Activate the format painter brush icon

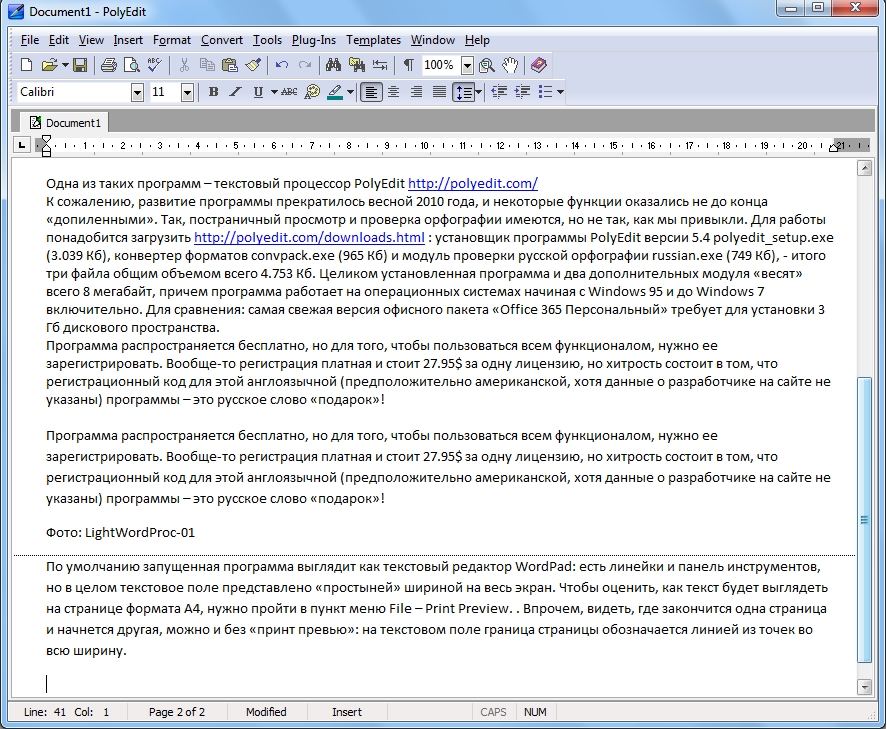(253, 65)
